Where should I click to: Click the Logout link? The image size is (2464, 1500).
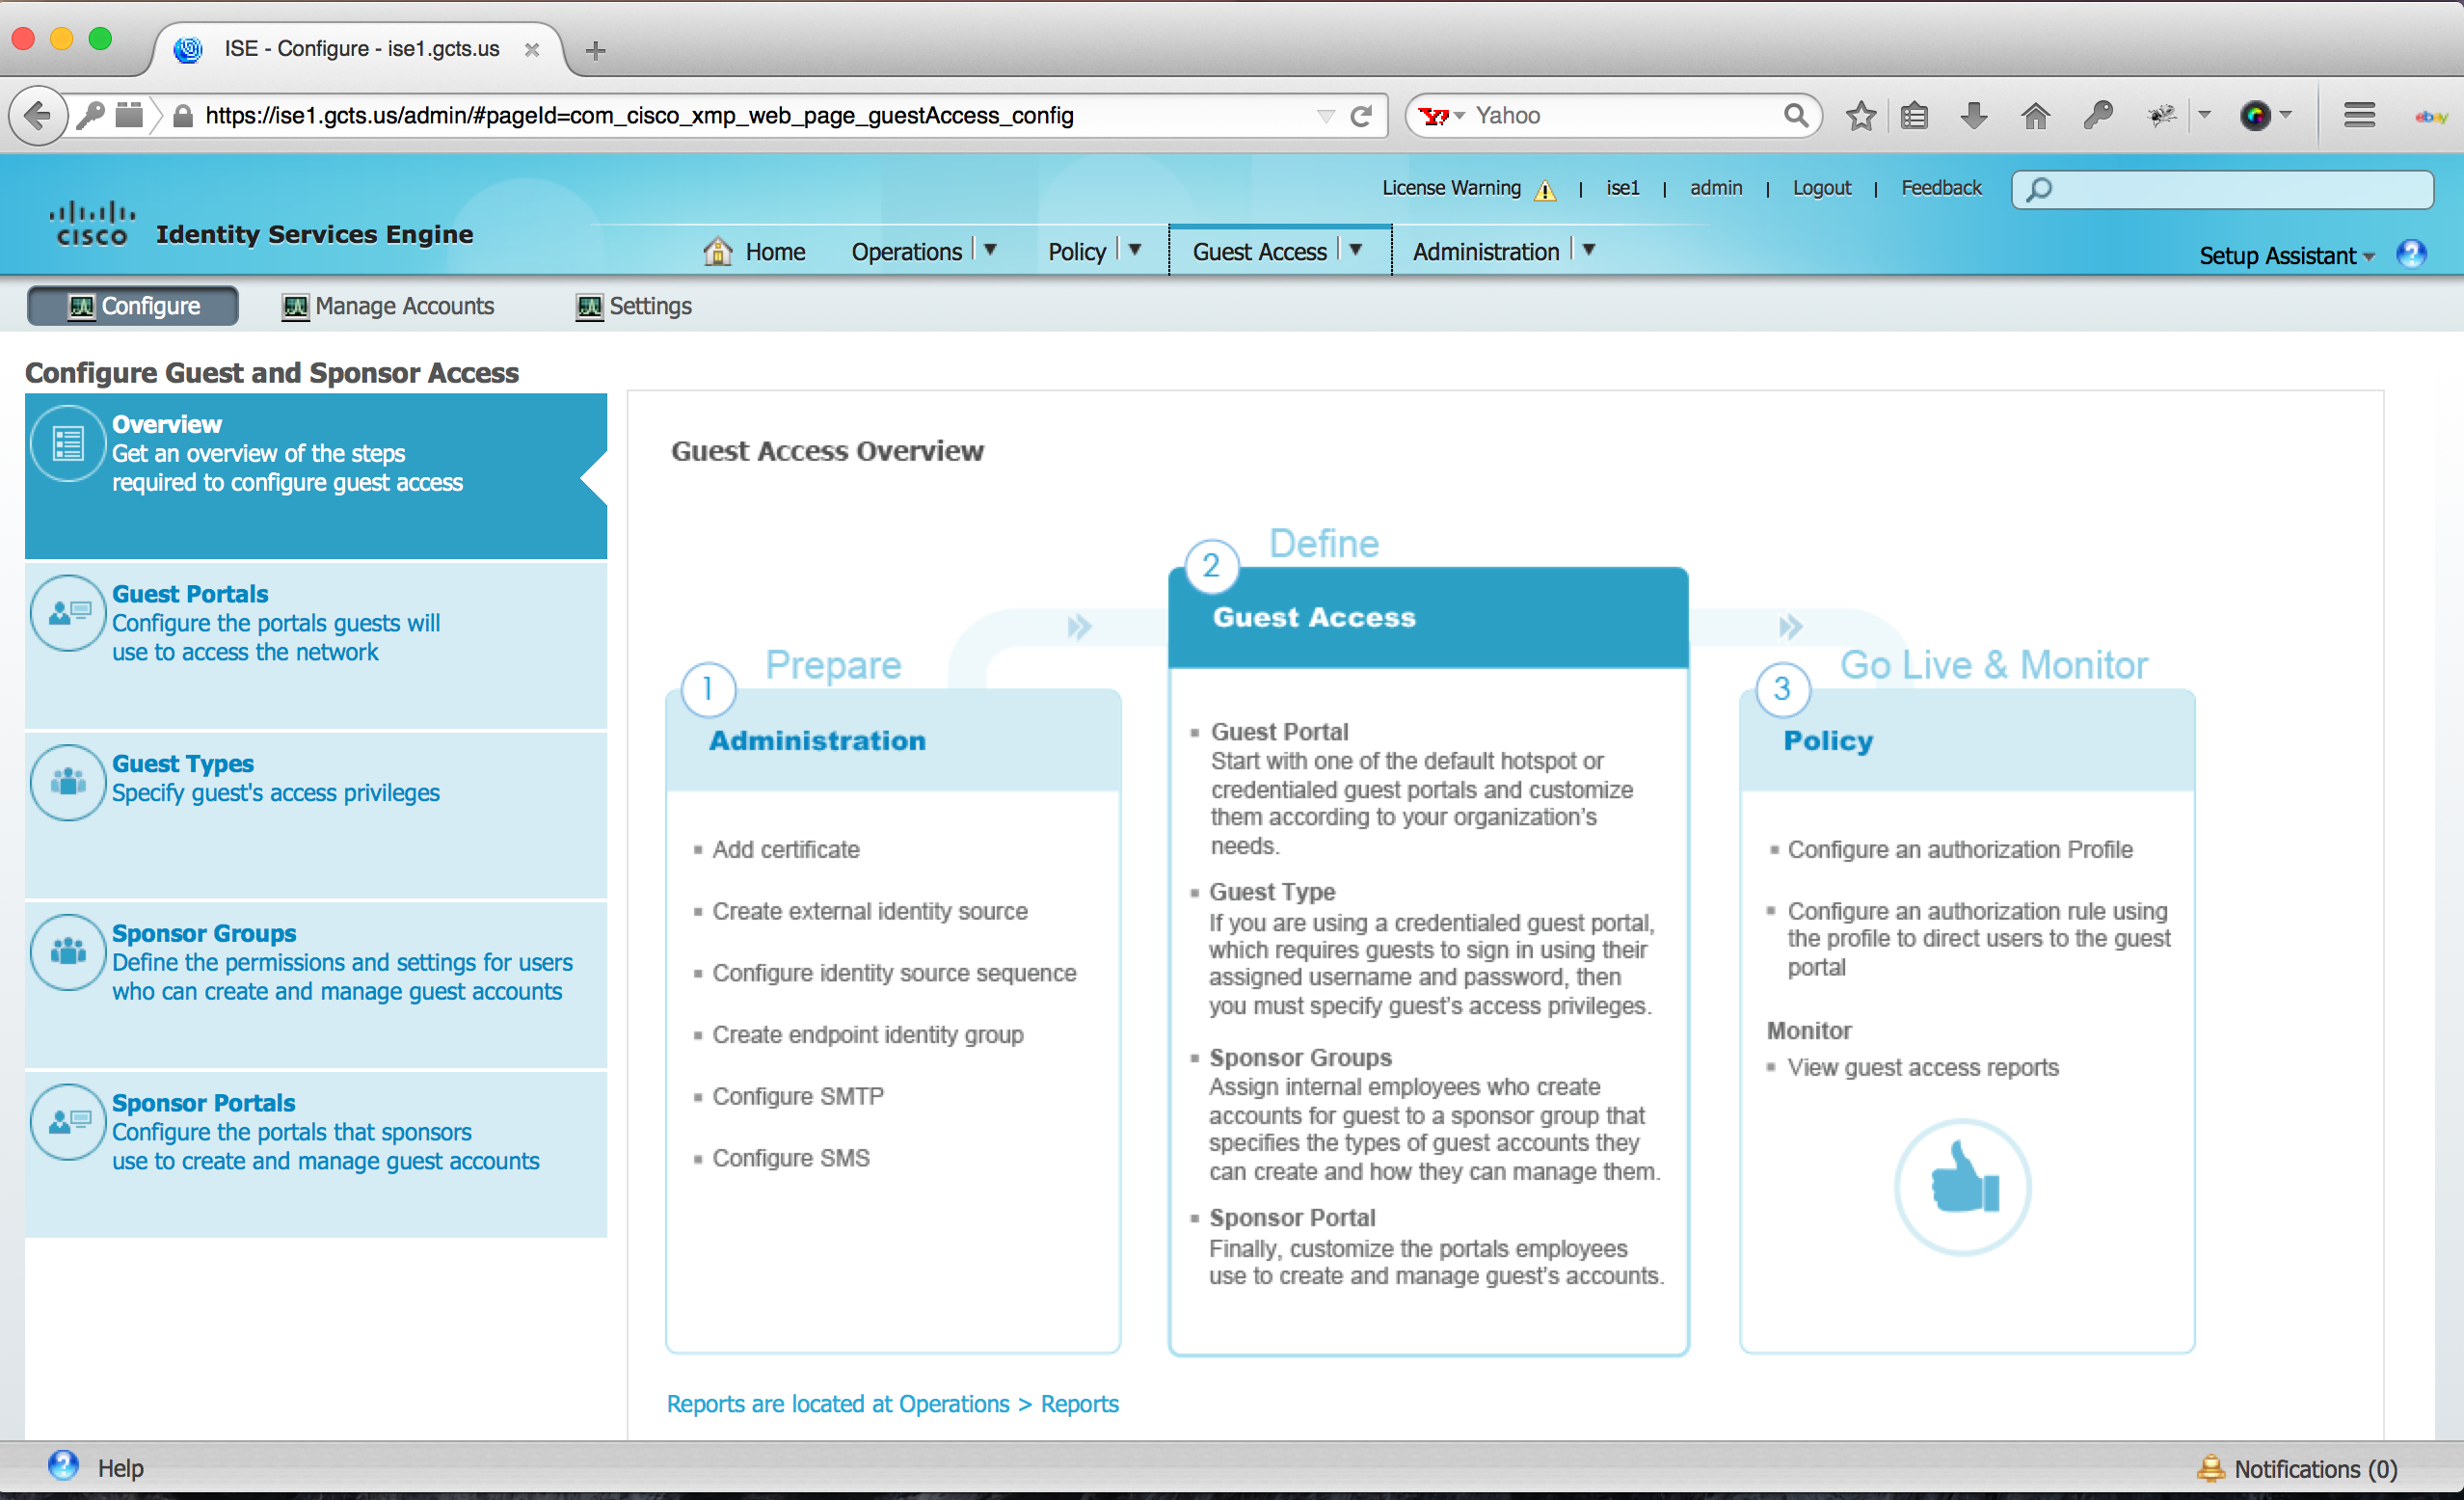[x=1821, y=188]
